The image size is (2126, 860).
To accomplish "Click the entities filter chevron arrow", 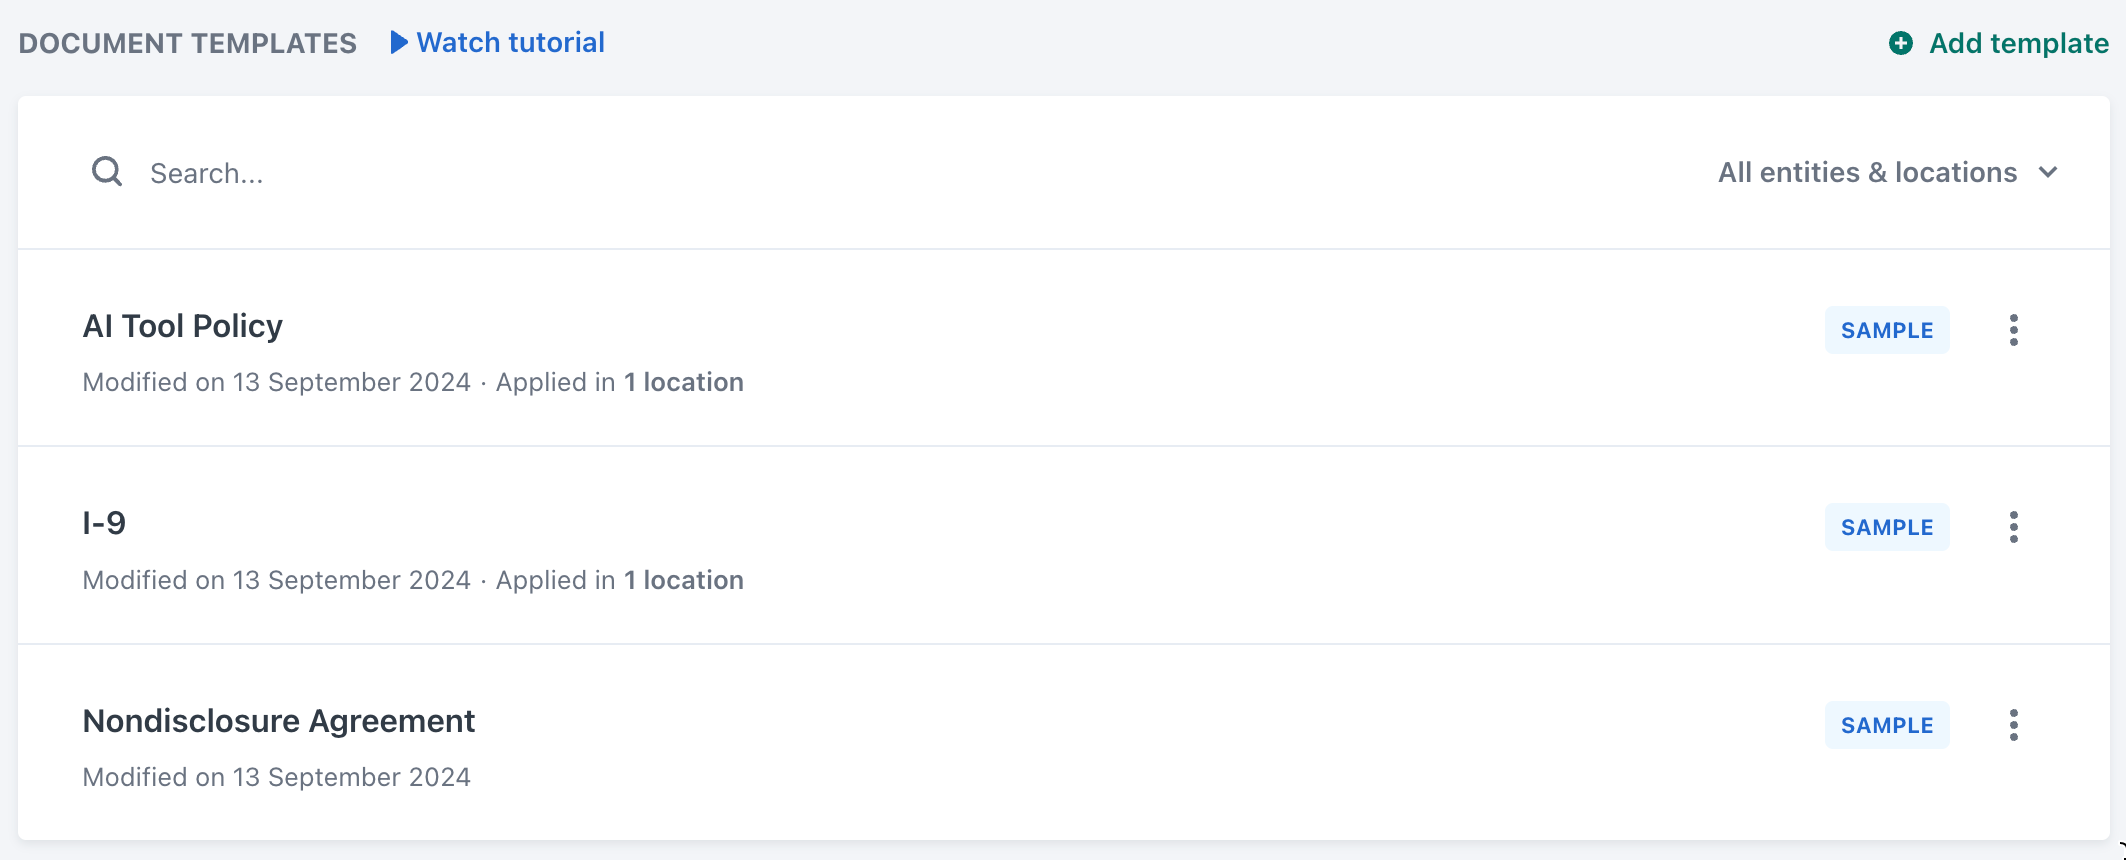I will (2048, 172).
